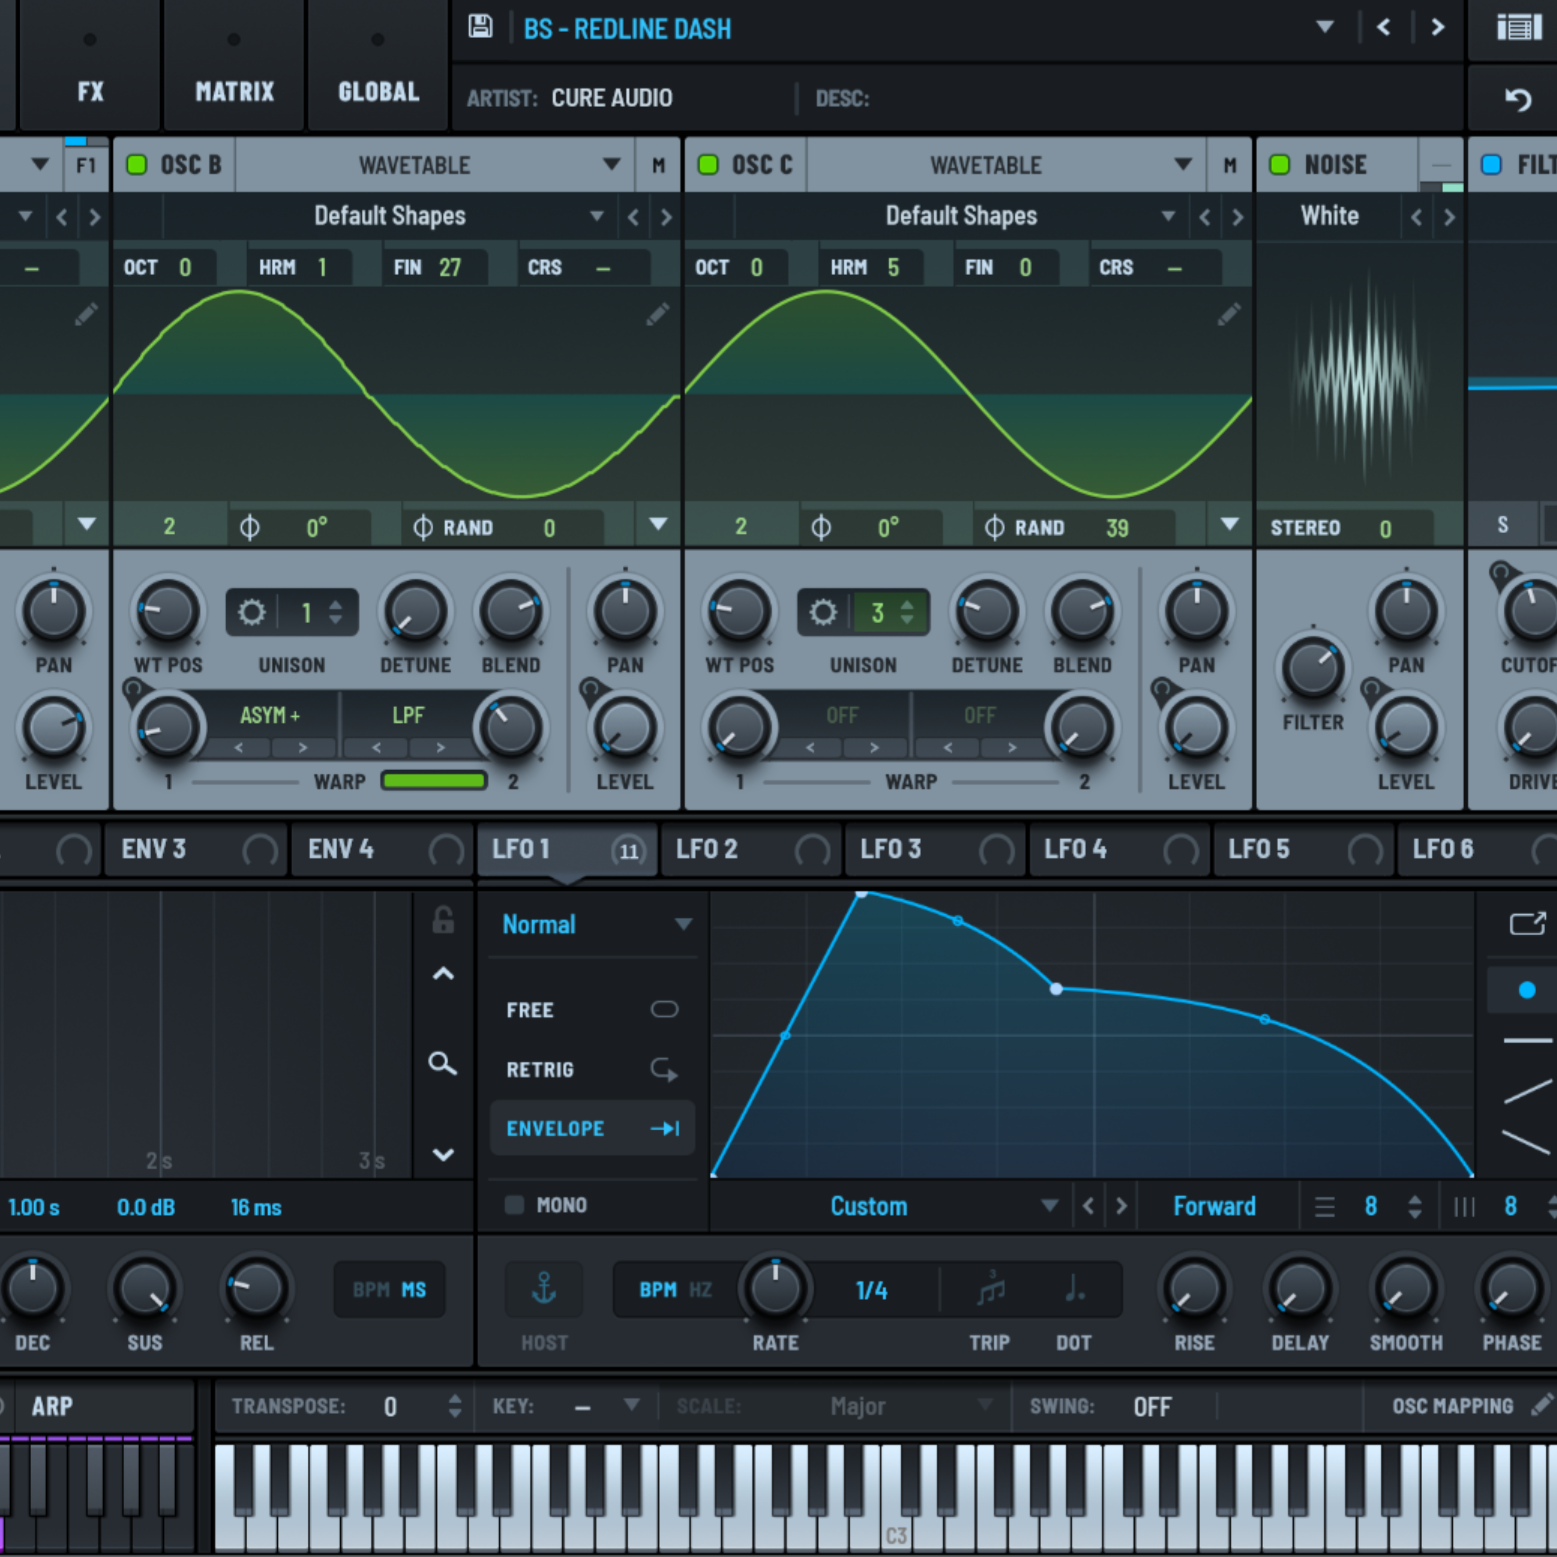Screen dimensions: 1557x1557
Task: Turn off the NOISE oscillator toggle
Action: 1279,165
